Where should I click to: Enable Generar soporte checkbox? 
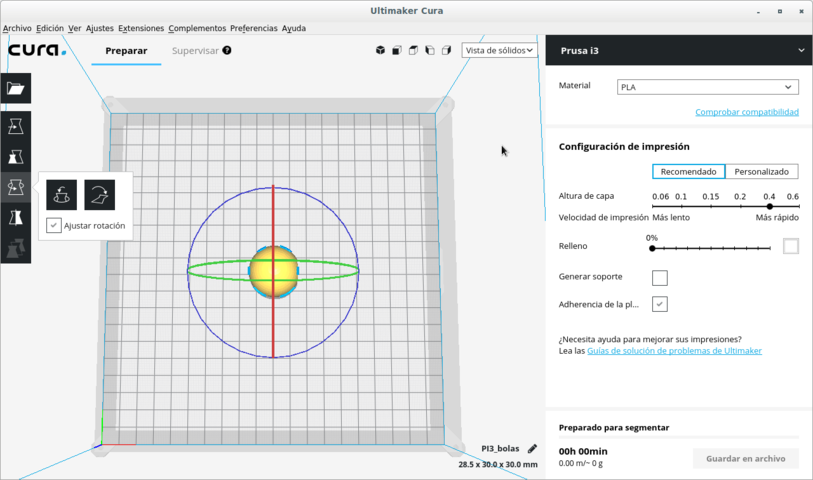pyautogui.click(x=660, y=278)
